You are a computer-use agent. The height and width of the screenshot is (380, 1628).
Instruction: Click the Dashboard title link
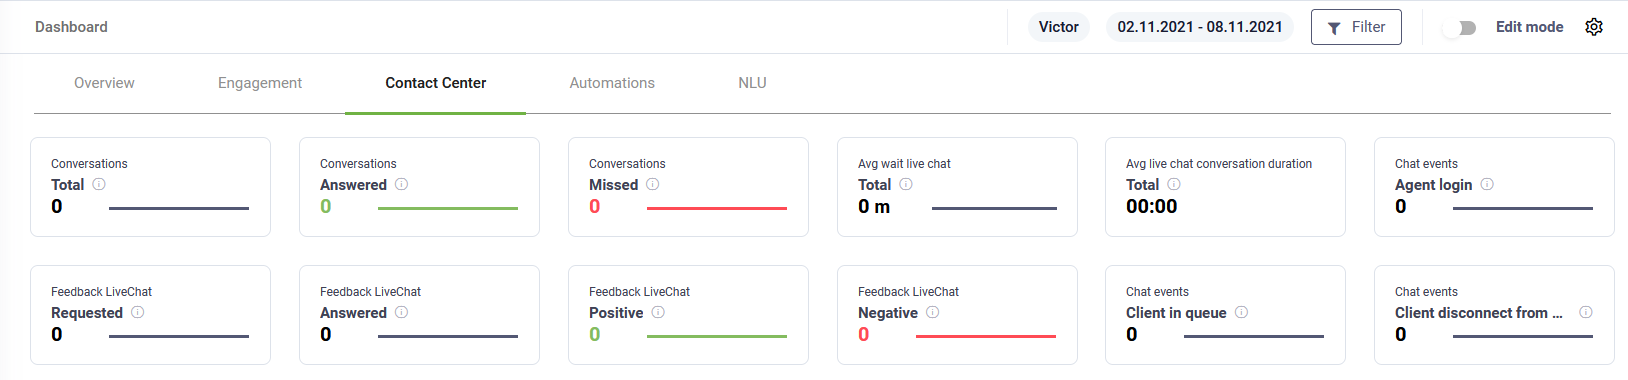[71, 27]
